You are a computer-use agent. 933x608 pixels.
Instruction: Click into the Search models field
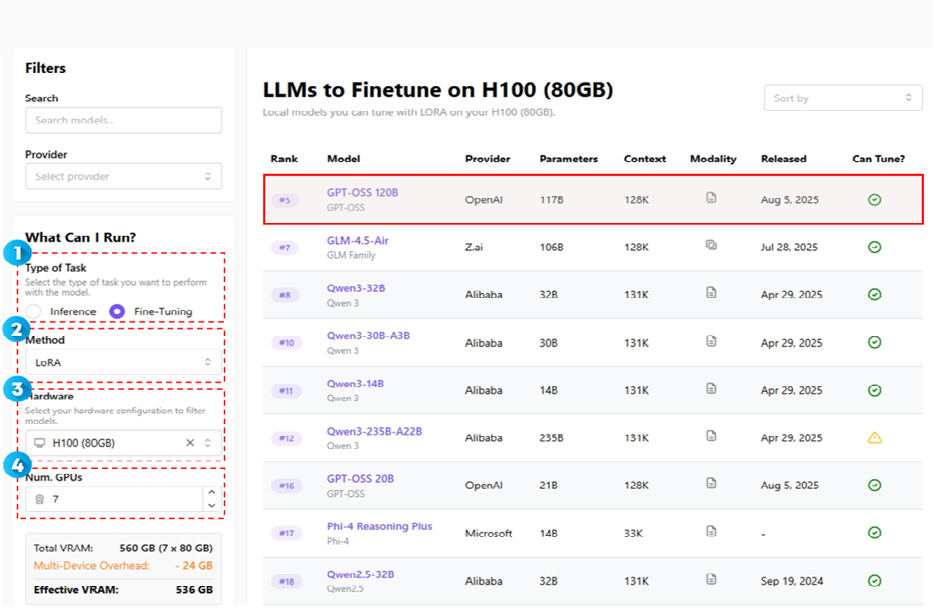[x=123, y=120]
